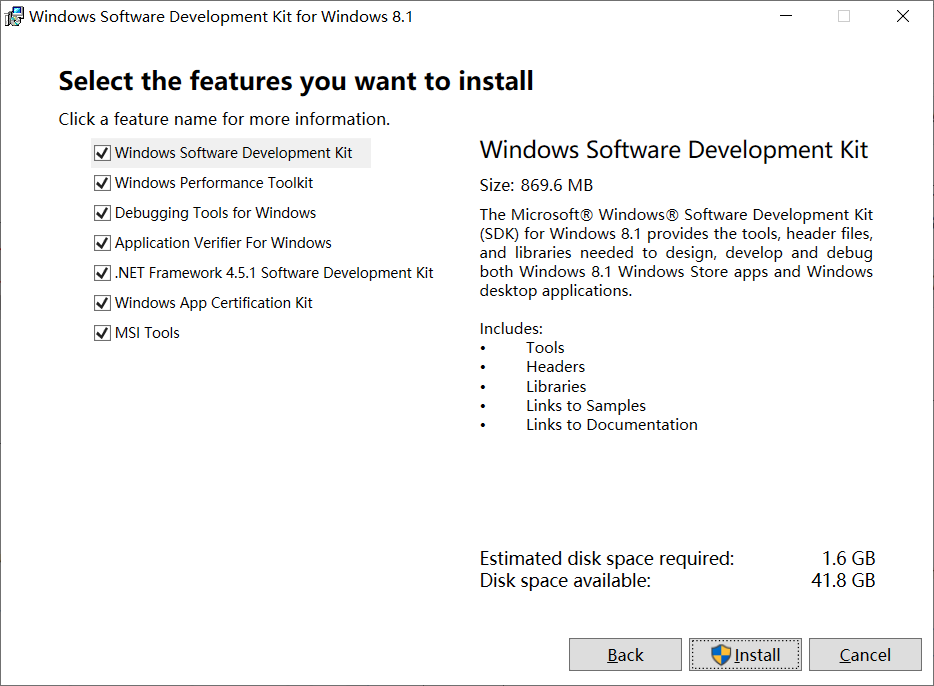934x686 pixels.
Task: Click the Tools entry under Includes
Action: pyautogui.click(x=545, y=348)
